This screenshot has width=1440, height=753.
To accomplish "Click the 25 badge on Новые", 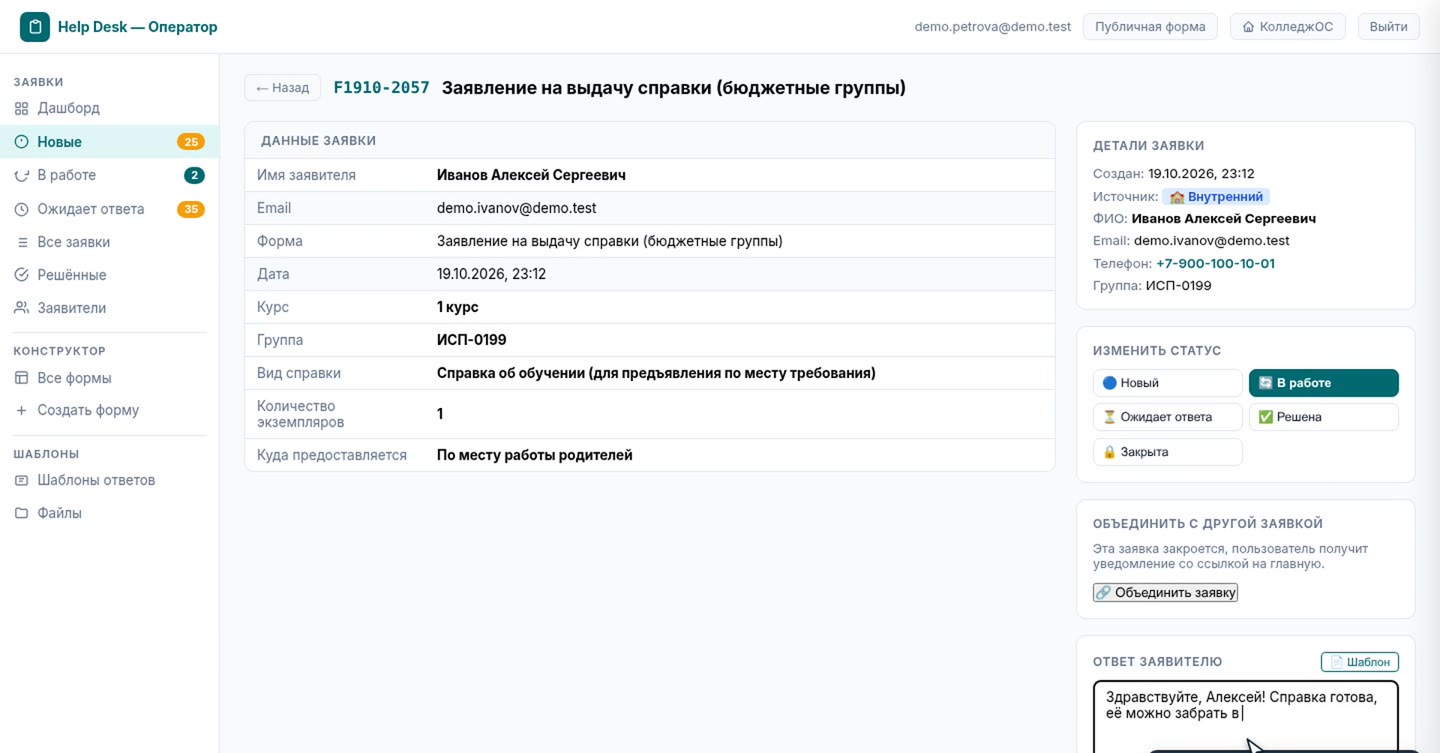I will point(190,142).
